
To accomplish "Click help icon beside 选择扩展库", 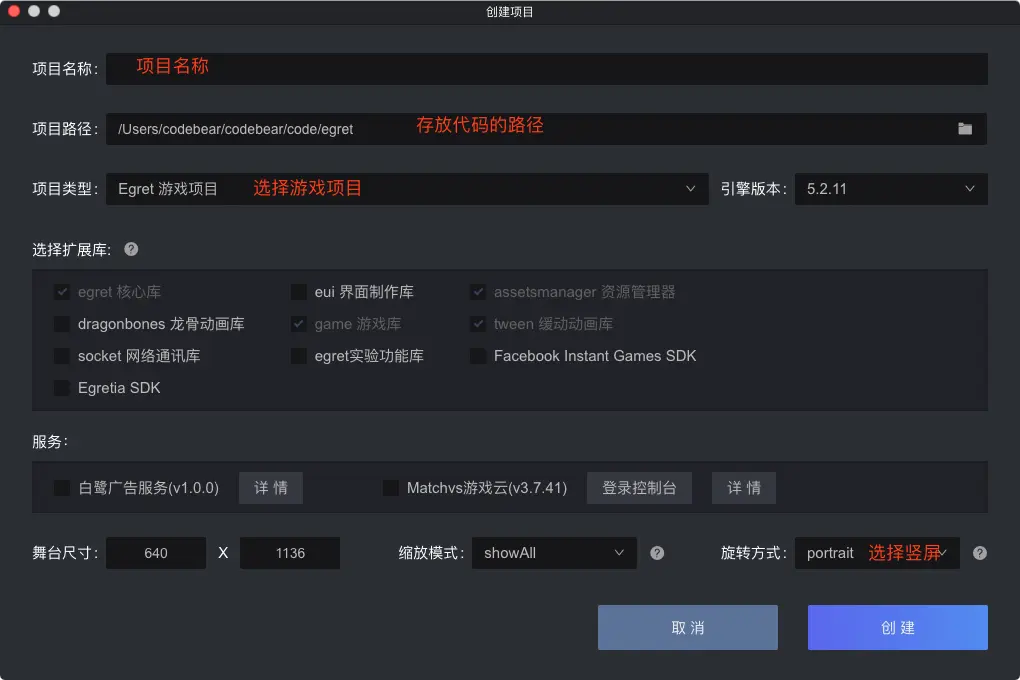I will tap(131, 249).
